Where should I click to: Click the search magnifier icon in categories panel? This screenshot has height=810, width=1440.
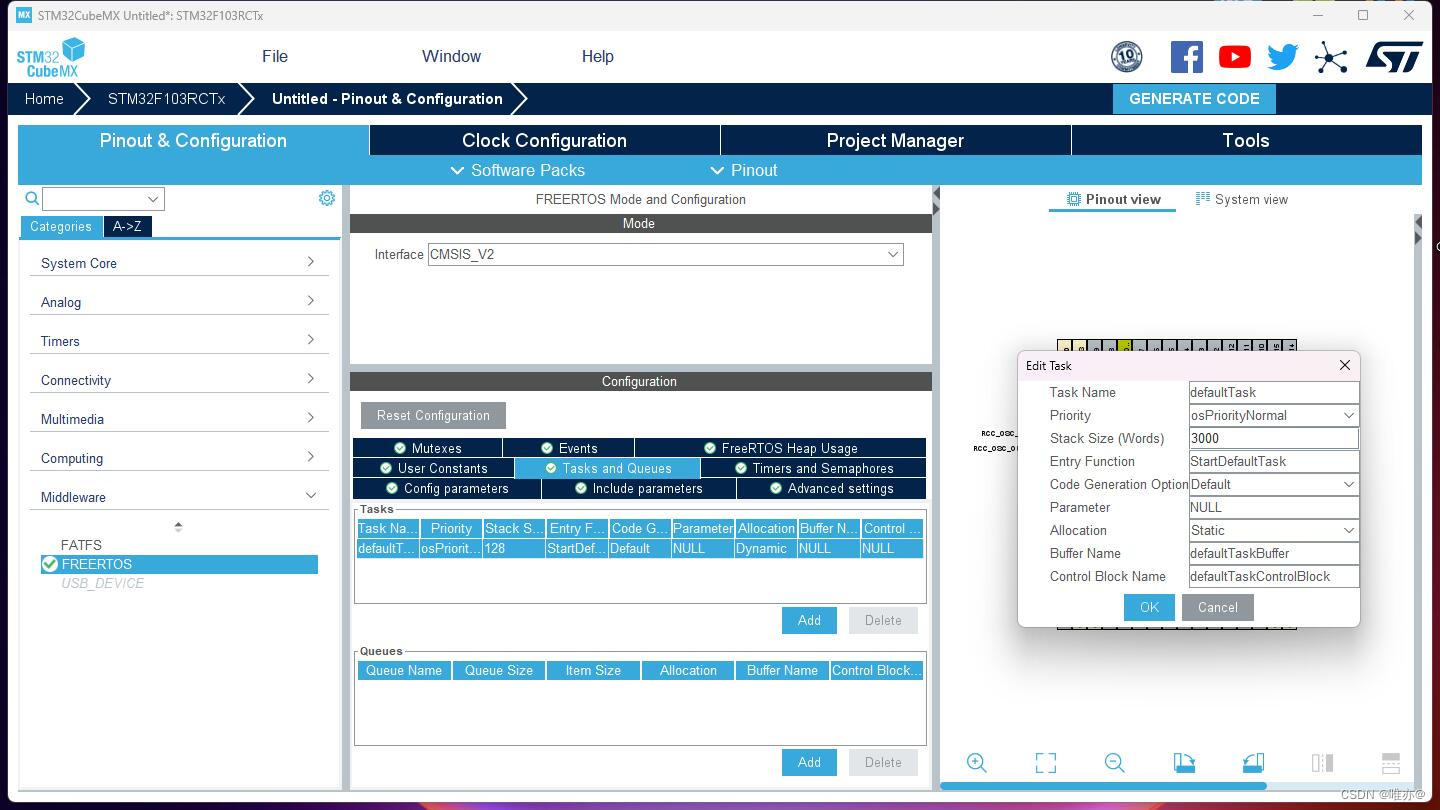click(32, 199)
